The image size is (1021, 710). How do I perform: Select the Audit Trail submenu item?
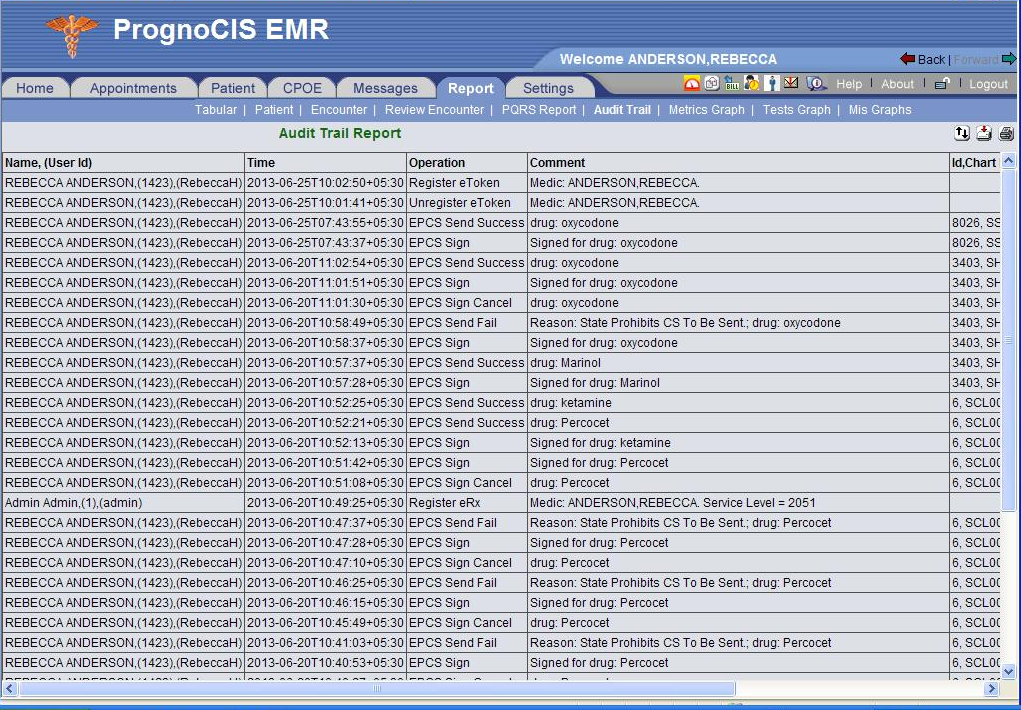(x=622, y=109)
